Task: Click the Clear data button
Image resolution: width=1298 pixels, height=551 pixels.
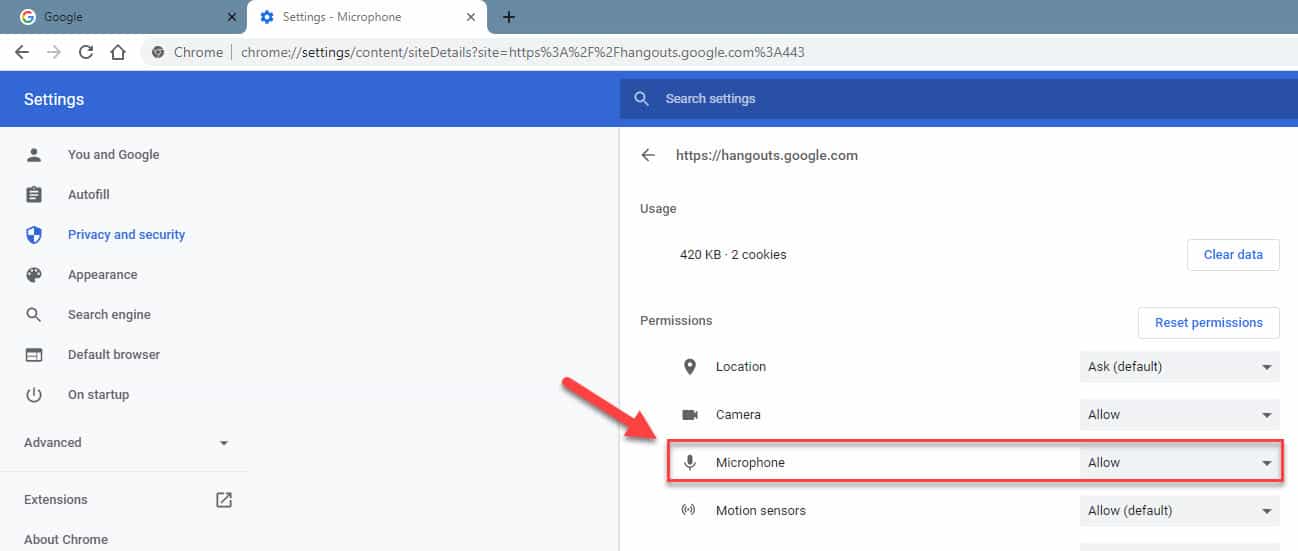Action: click(x=1233, y=255)
